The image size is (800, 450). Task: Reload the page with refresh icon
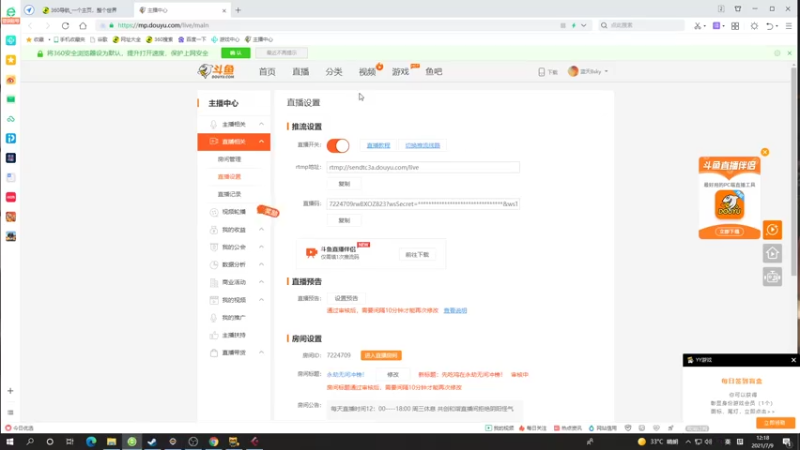tap(65, 26)
